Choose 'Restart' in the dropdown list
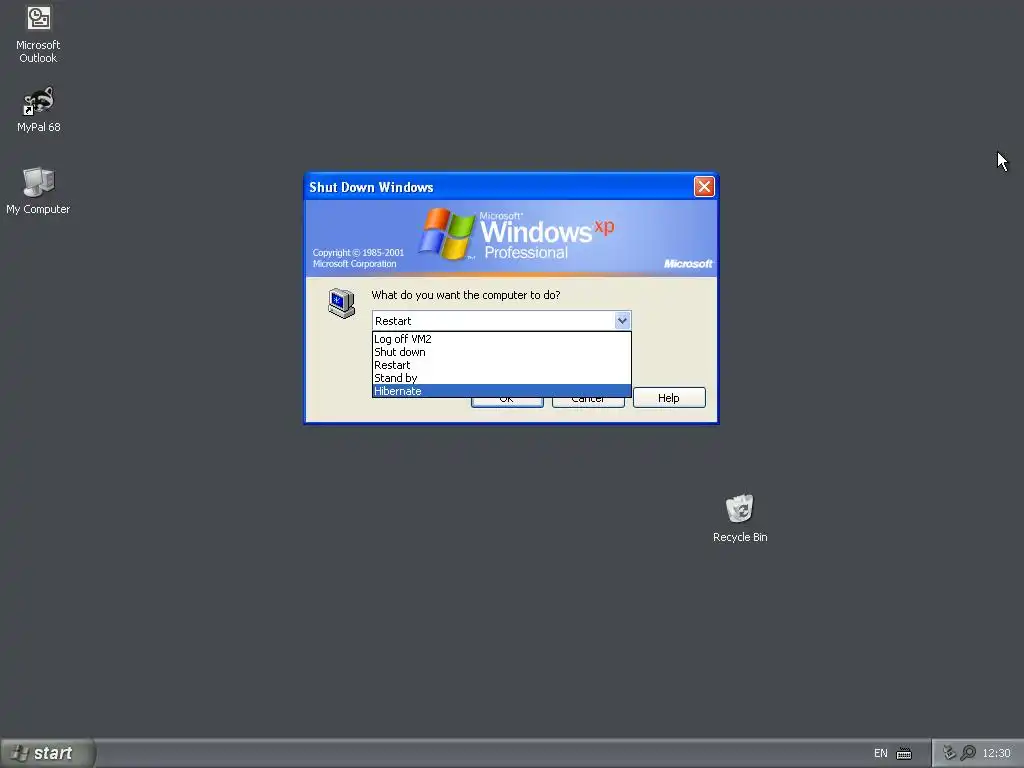1024x768 pixels. click(x=502, y=365)
